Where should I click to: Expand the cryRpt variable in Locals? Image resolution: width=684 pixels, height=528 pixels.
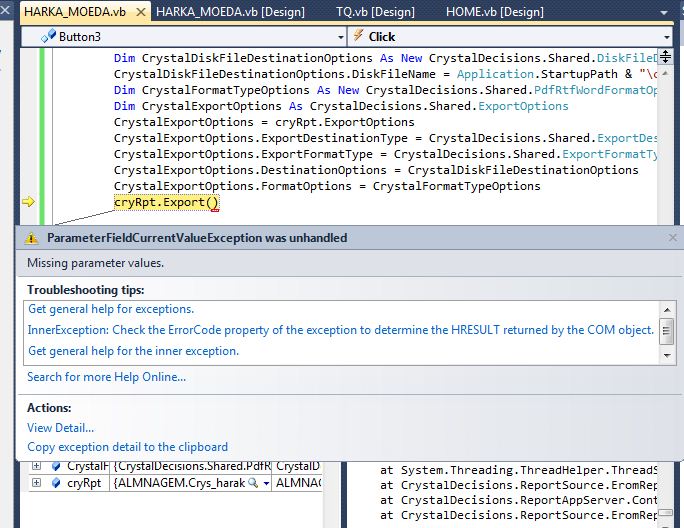pyautogui.click(x=37, y=482)
